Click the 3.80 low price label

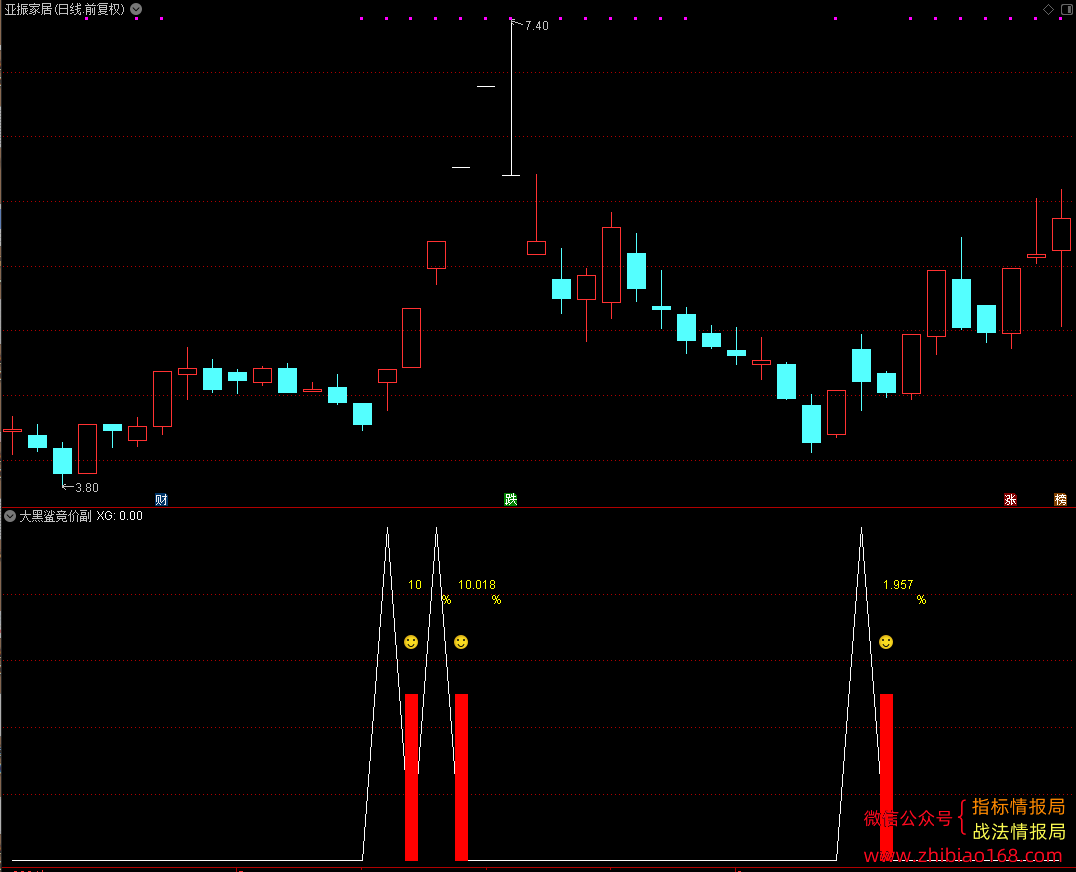[x=86, y=488]
